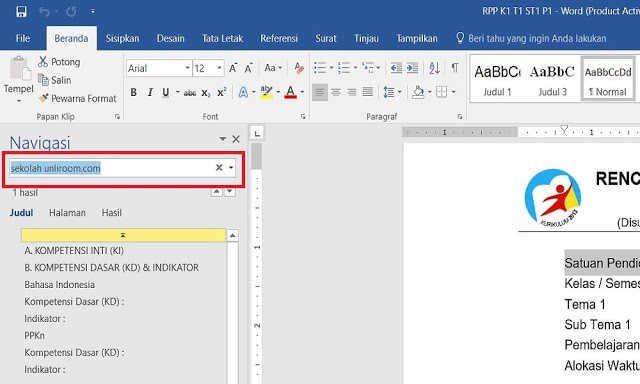Open the Font dialog launcher

coord(303,117)
